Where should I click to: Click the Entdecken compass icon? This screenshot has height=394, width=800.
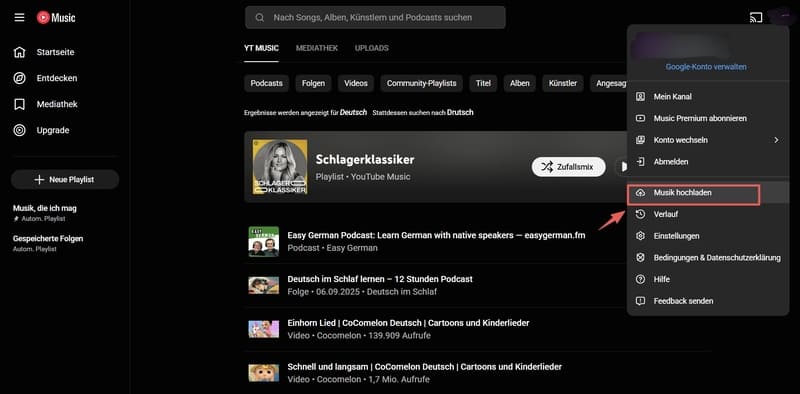[x=19, y=78]
